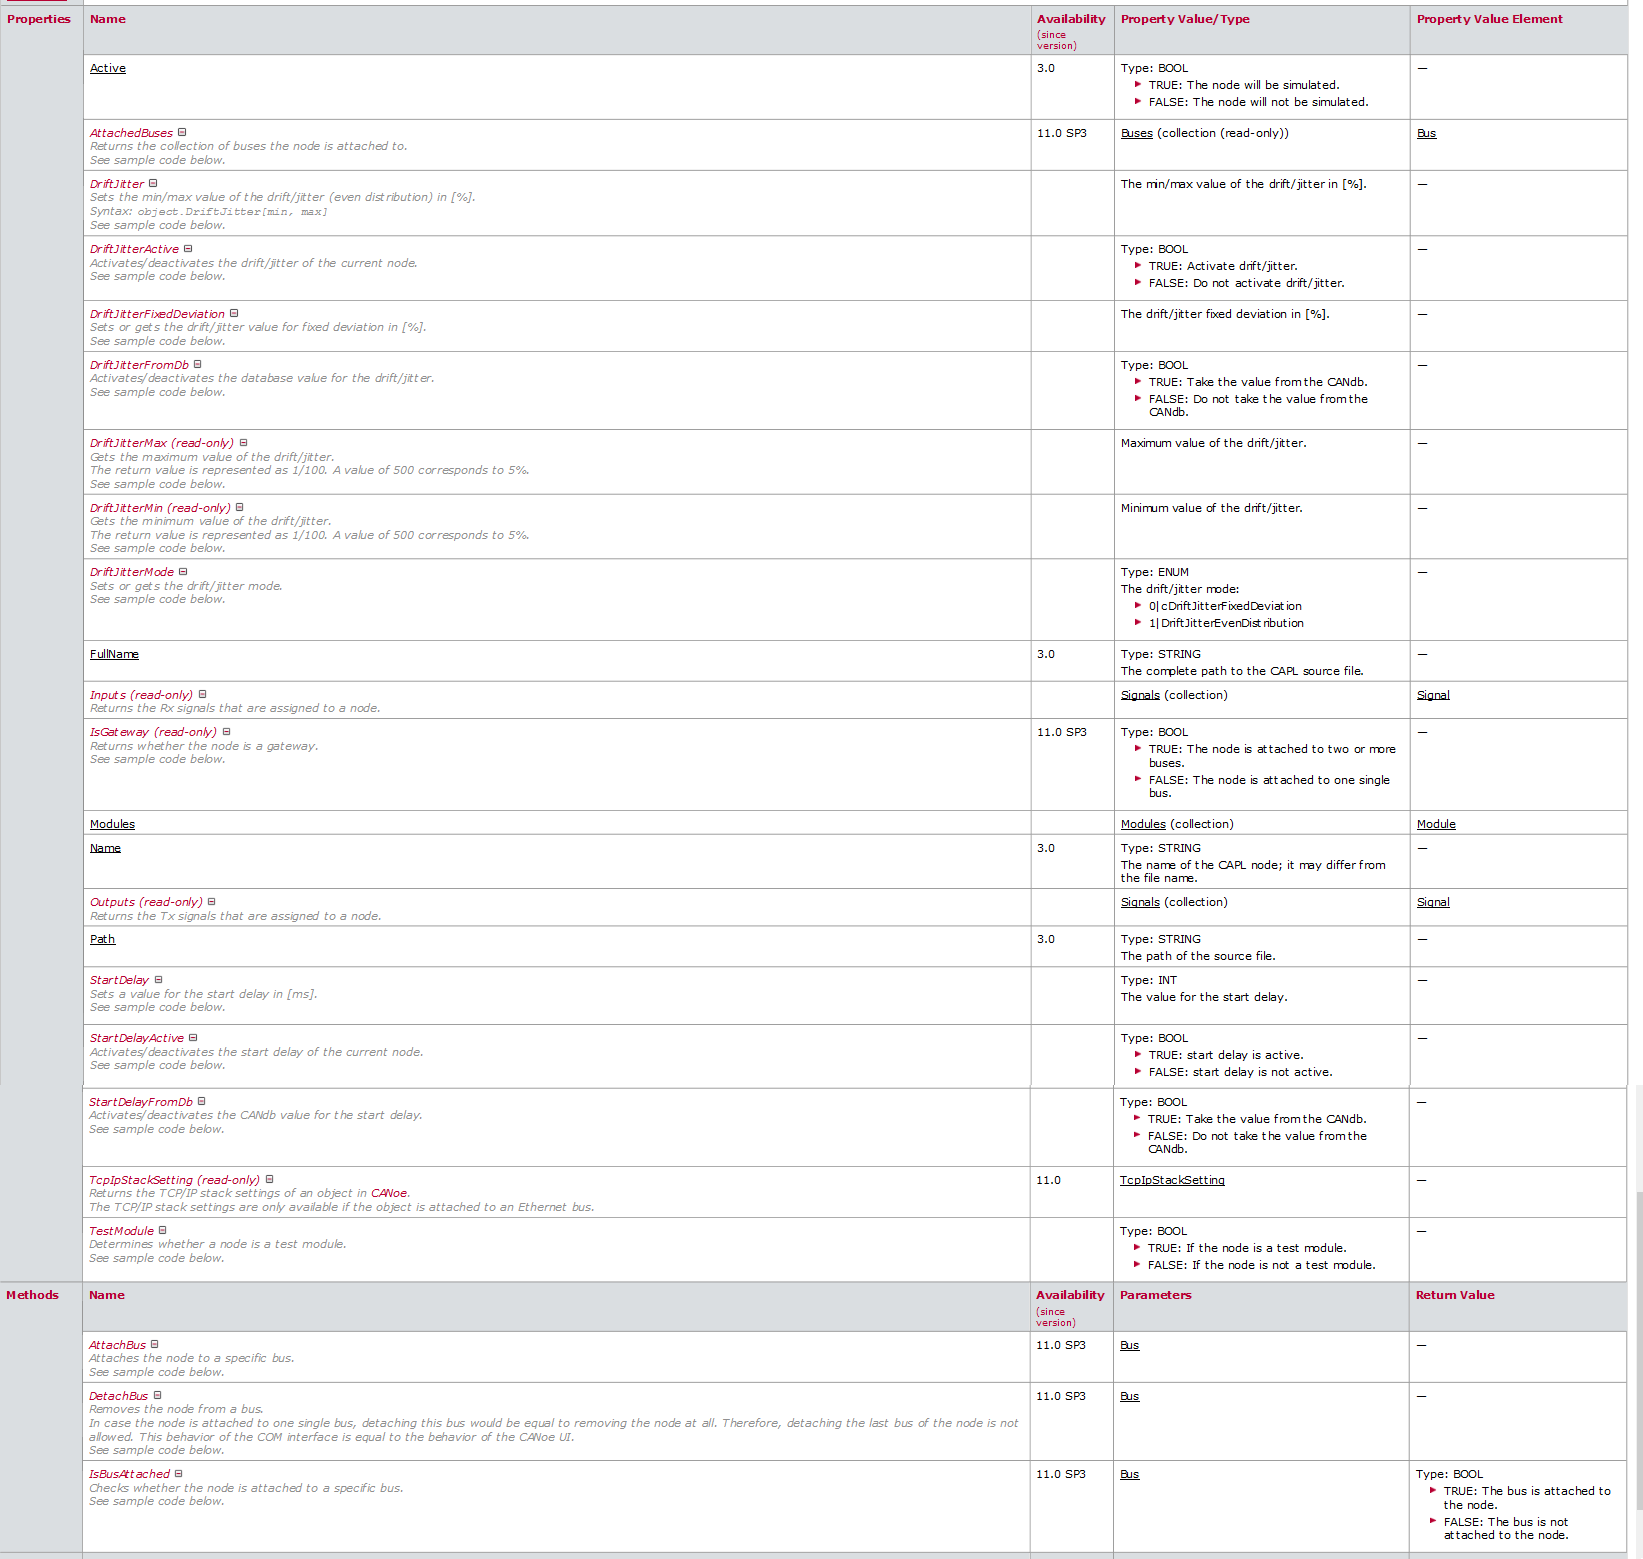
Task: Open Bus parameter link for AttachBus
Action: point(1130,1345)
